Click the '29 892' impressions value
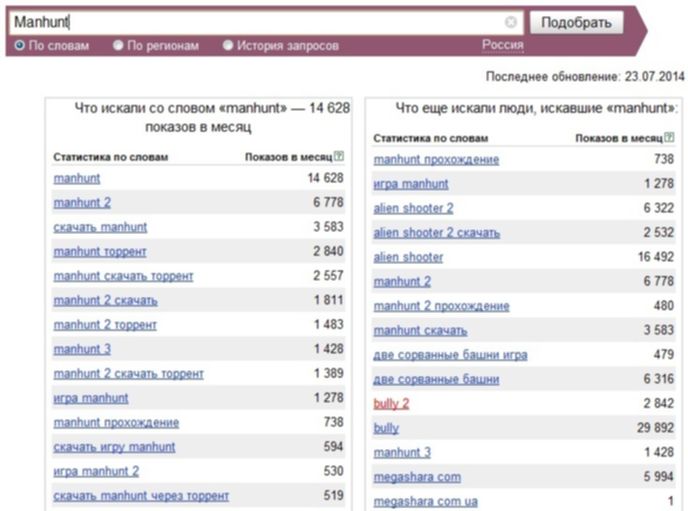The image size is (688, 511). pos(656,428)
